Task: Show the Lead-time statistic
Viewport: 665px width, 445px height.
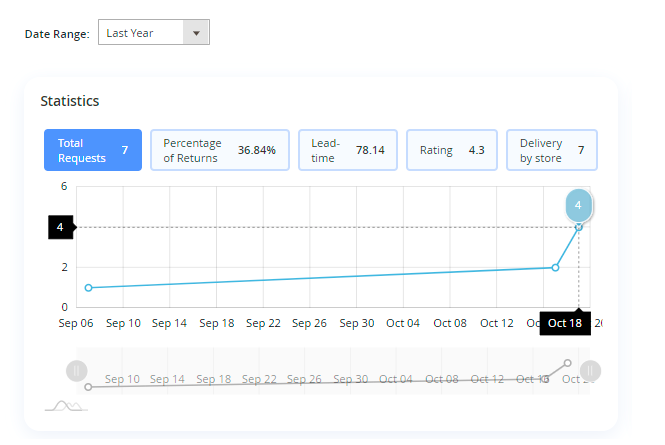Action: [x=348, y=150]
